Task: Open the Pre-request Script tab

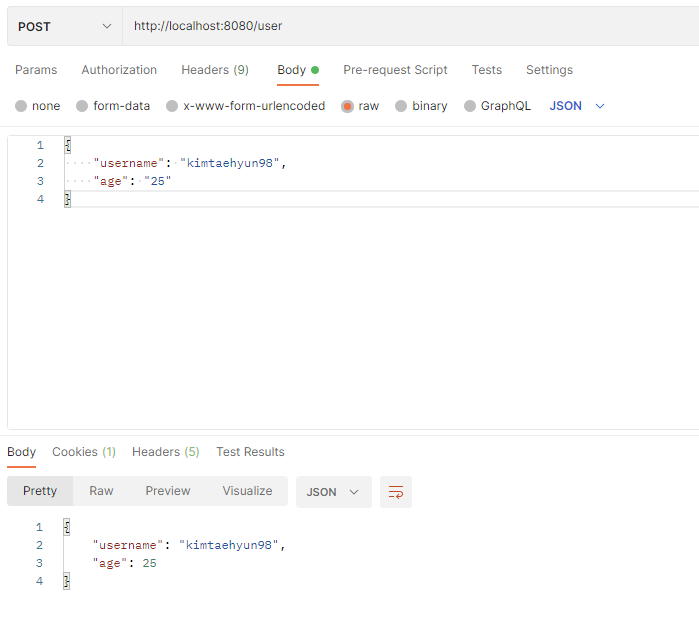Action: click(395, 70)
